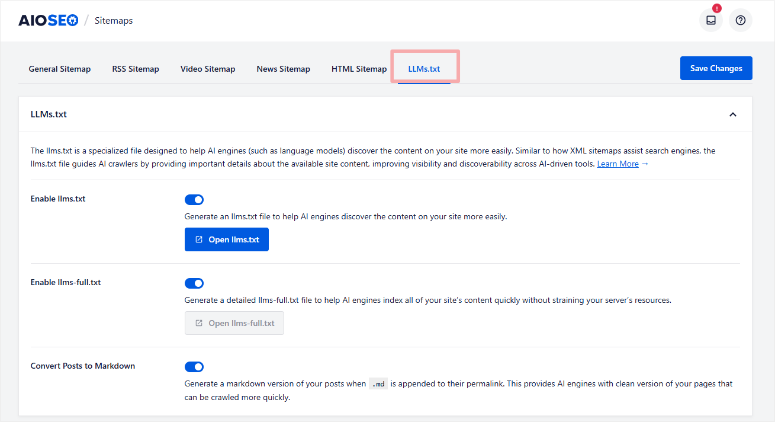Switch to RSS Sitemap tab

[x=135, y=69]
